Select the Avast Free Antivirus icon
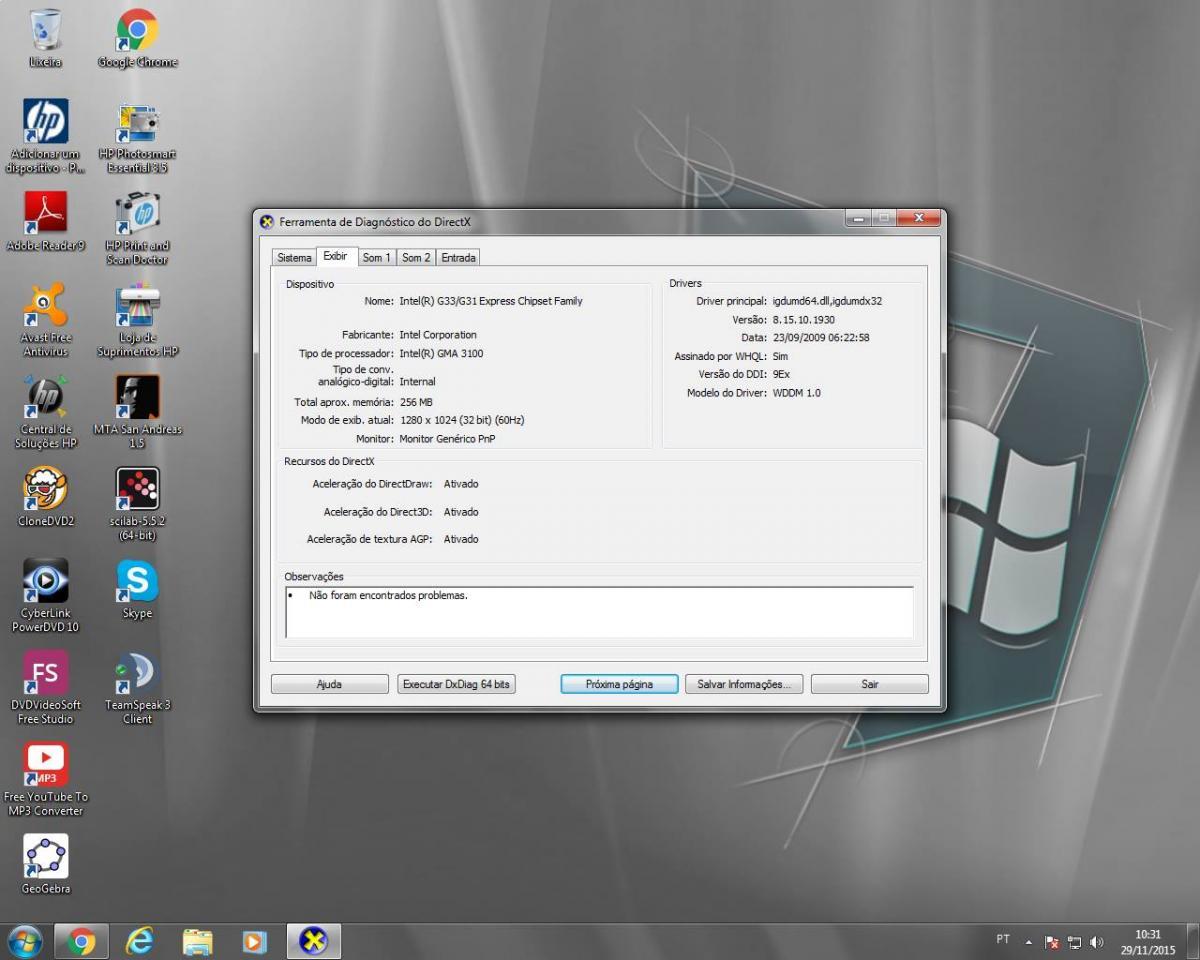 click(45, 320)
